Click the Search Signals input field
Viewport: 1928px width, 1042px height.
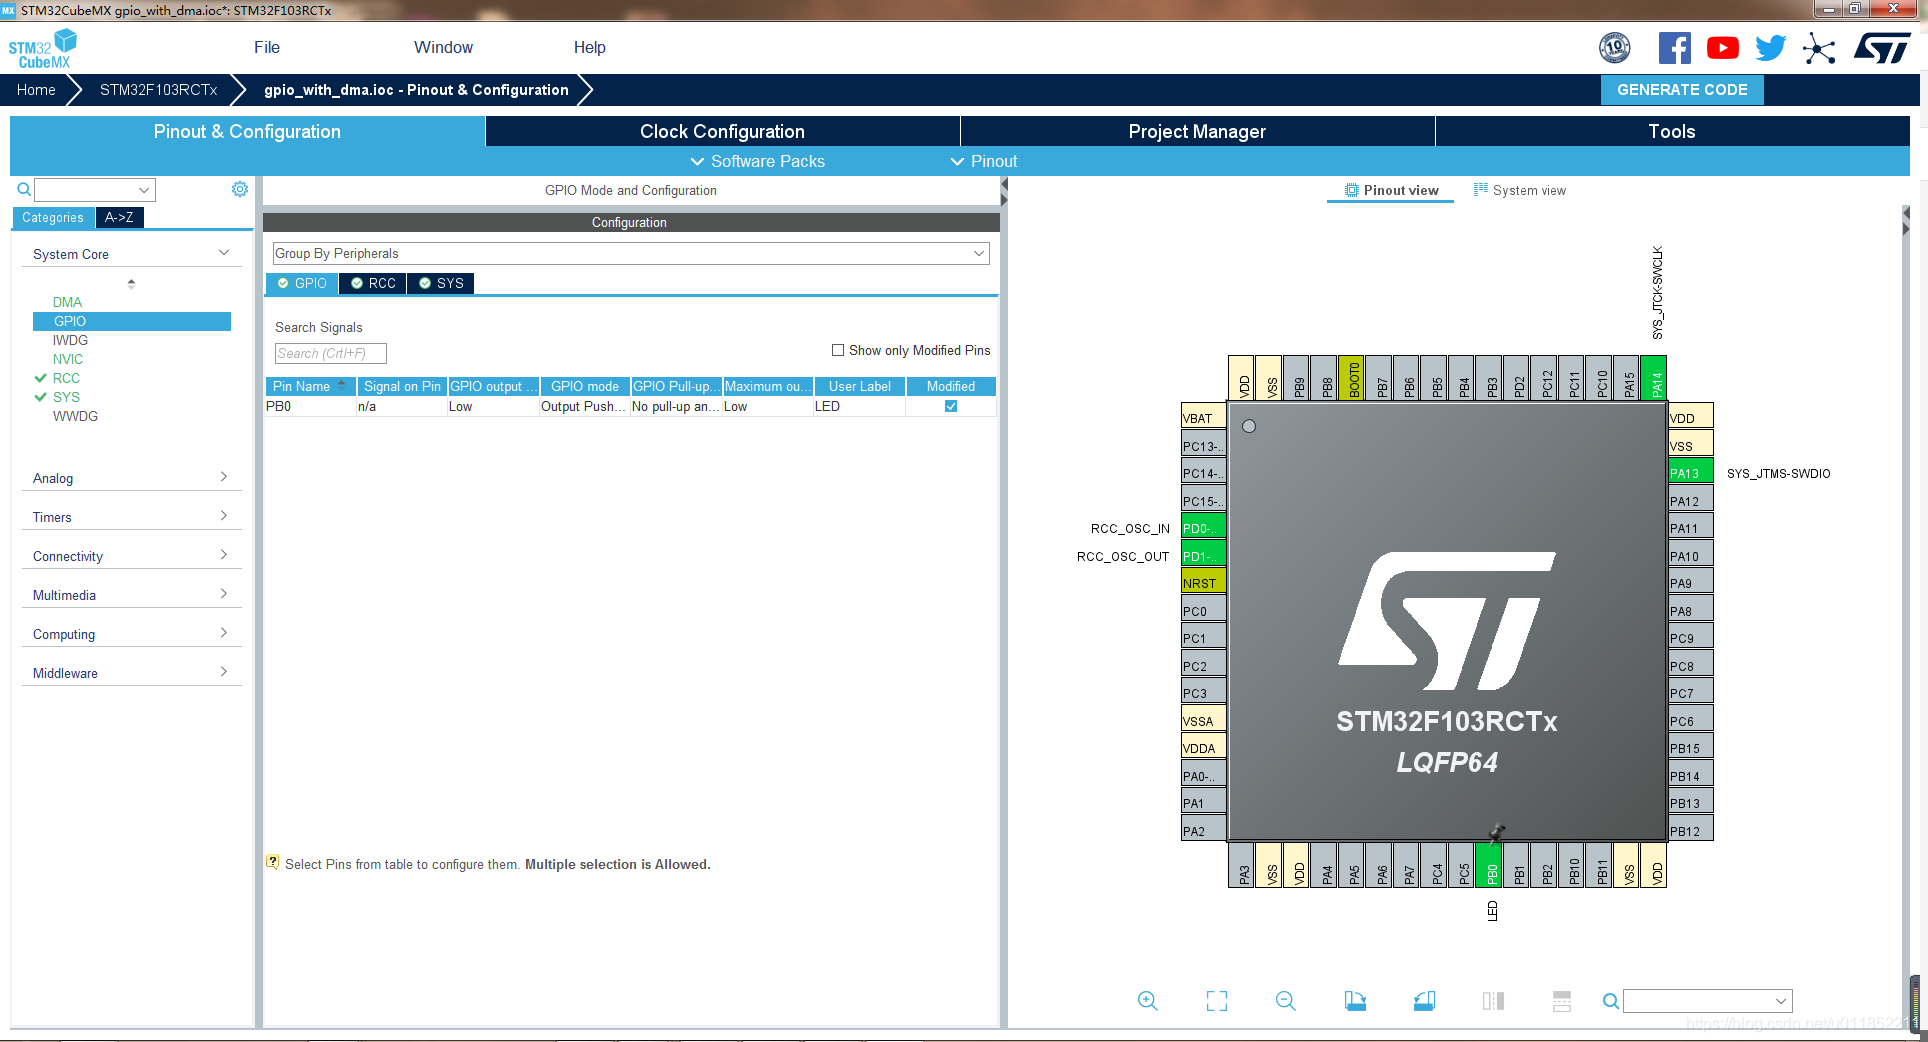pyautogui.click(x=330, y=353)
